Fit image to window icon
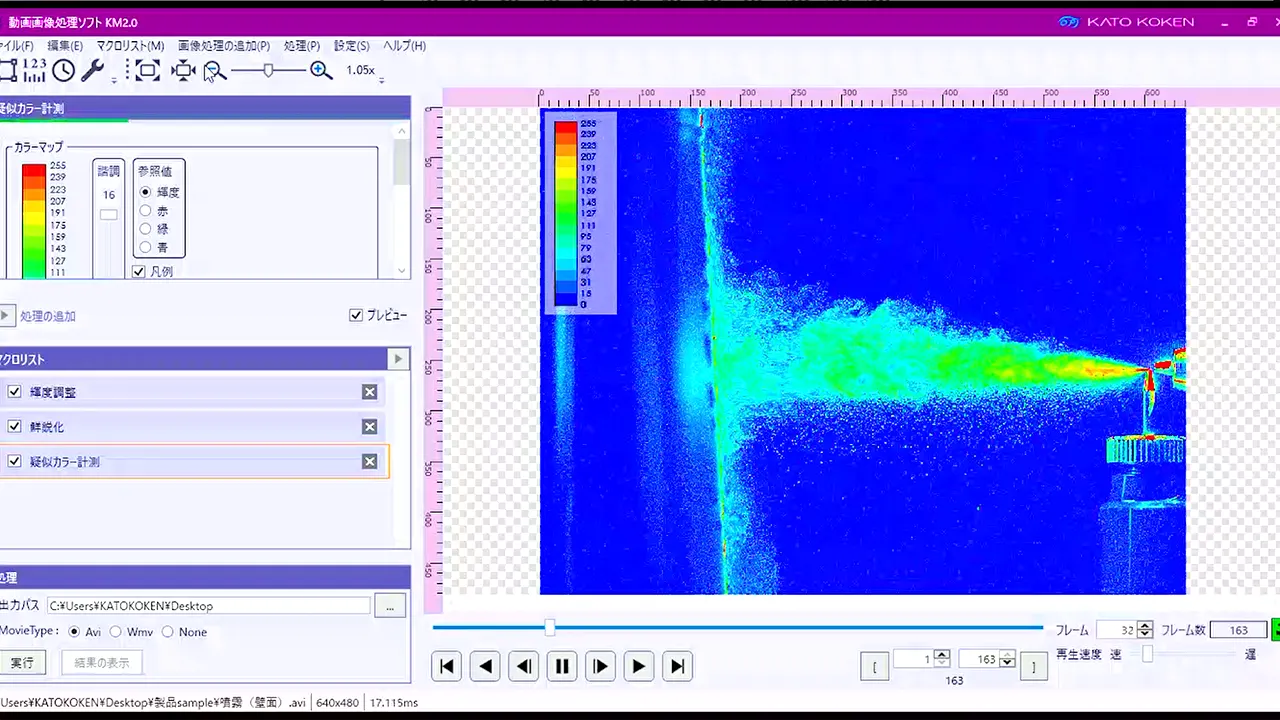Screen dimensions: 1280x720 pos(148,70)
